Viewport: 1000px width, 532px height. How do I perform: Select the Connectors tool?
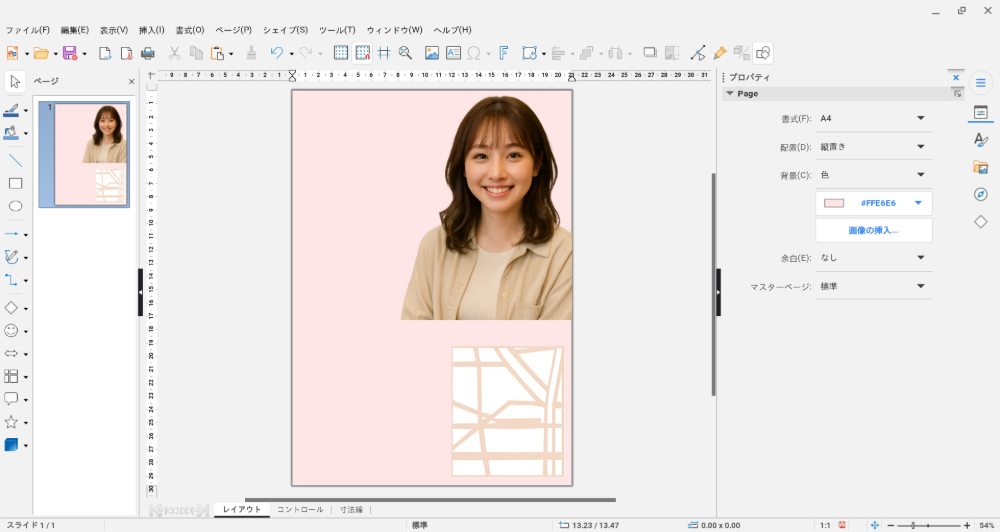[x=11, y=280]
